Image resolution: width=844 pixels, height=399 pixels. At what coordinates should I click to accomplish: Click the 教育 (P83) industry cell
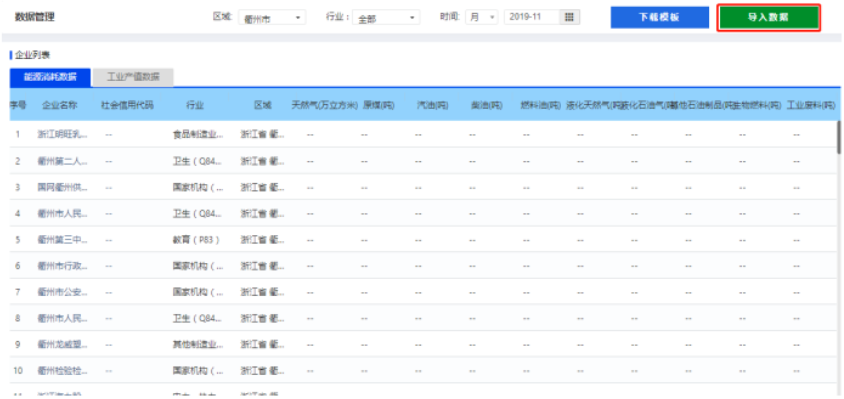(196, 240)
